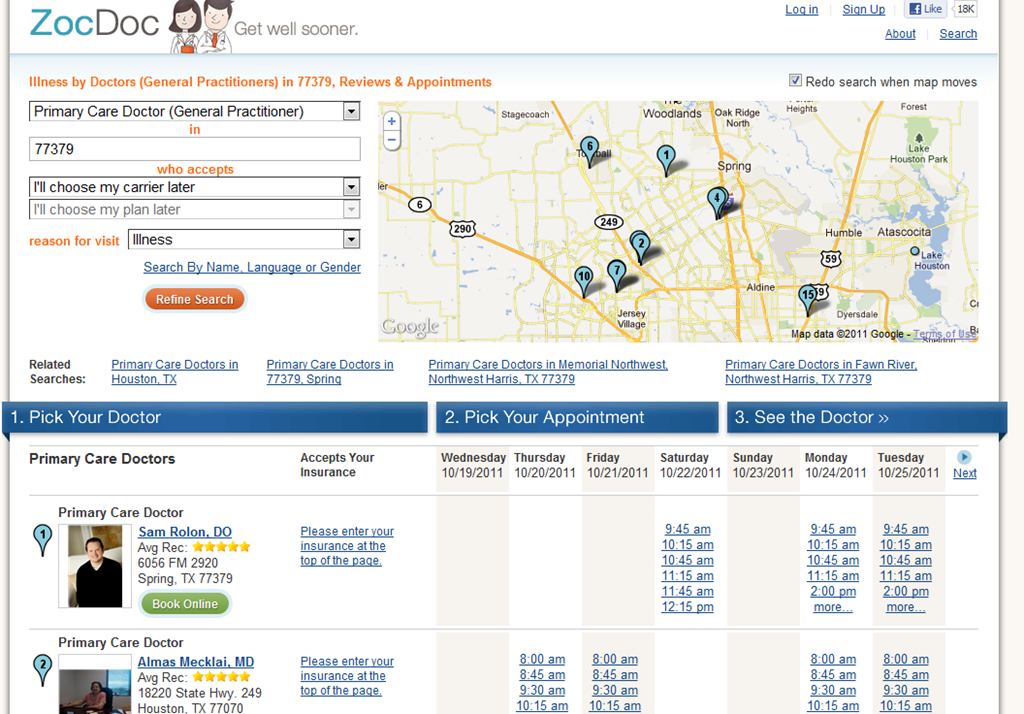Select Sam Rolon Monday 10:15 am slot
Image resolution: width=1024 pixels, height=714 pixels.
point(833,545)
